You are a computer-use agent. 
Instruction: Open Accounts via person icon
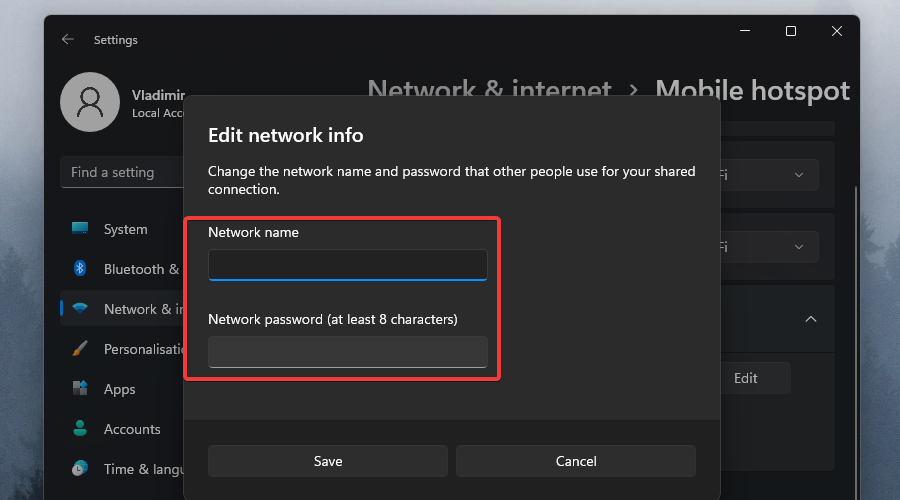(80, 429)
